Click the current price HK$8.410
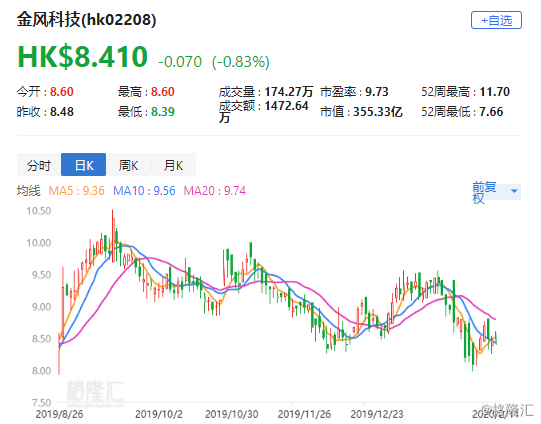The image size is (541, 424). [83, 57]
